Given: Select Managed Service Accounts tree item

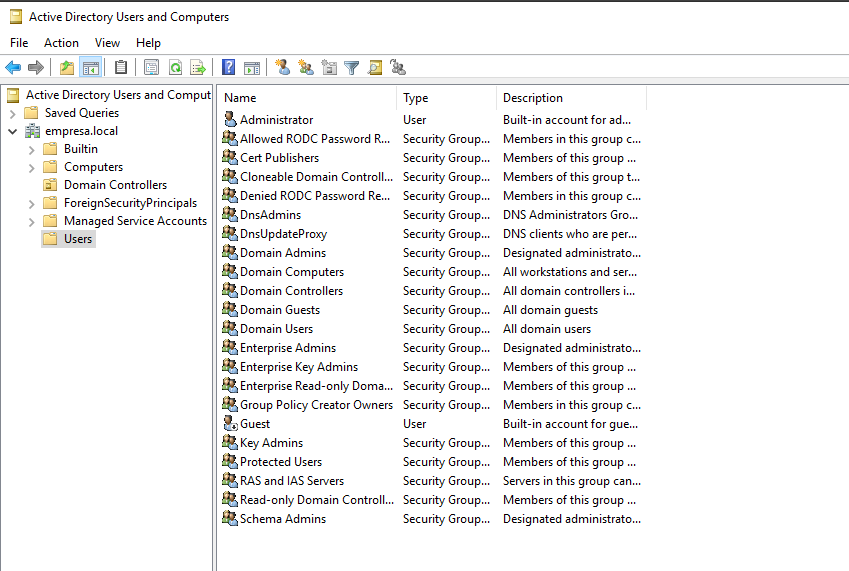Looking at the screenshot, I should [135, 221].
